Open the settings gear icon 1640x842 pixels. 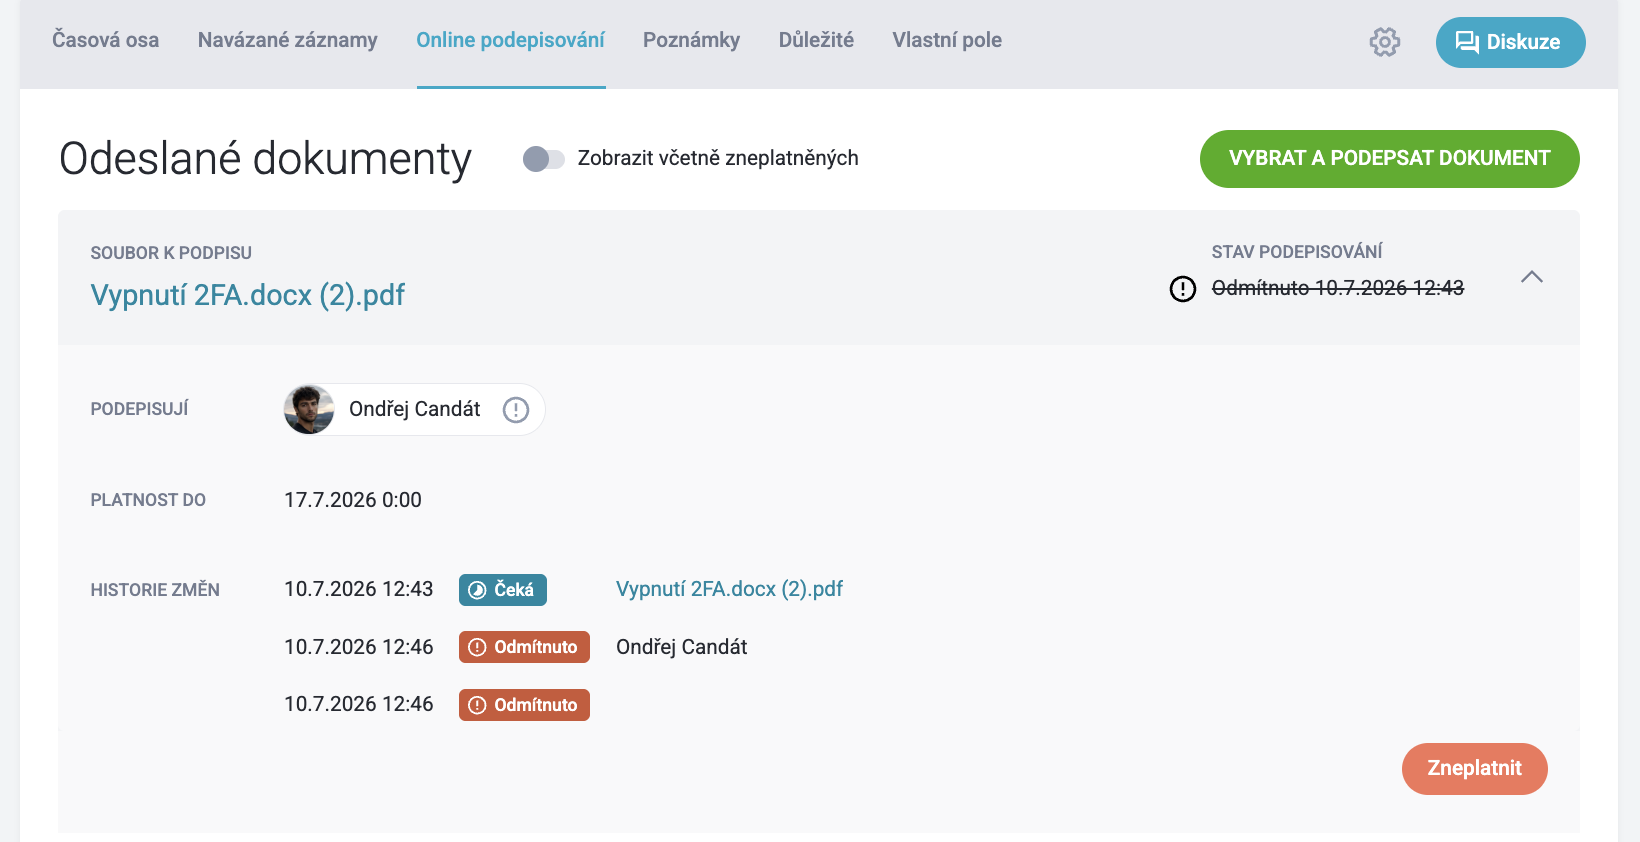[1384, 42]
